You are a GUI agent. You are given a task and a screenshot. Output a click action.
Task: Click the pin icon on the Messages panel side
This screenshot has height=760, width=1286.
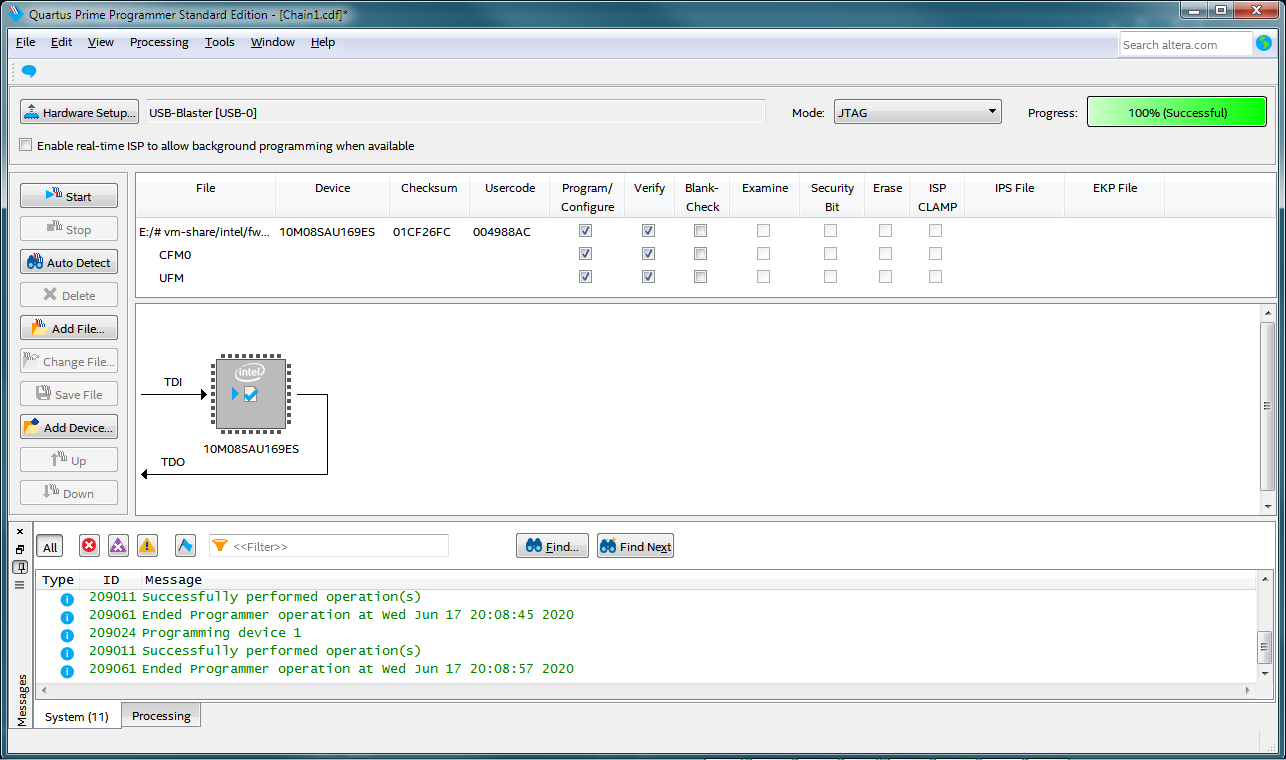[20, 567]
